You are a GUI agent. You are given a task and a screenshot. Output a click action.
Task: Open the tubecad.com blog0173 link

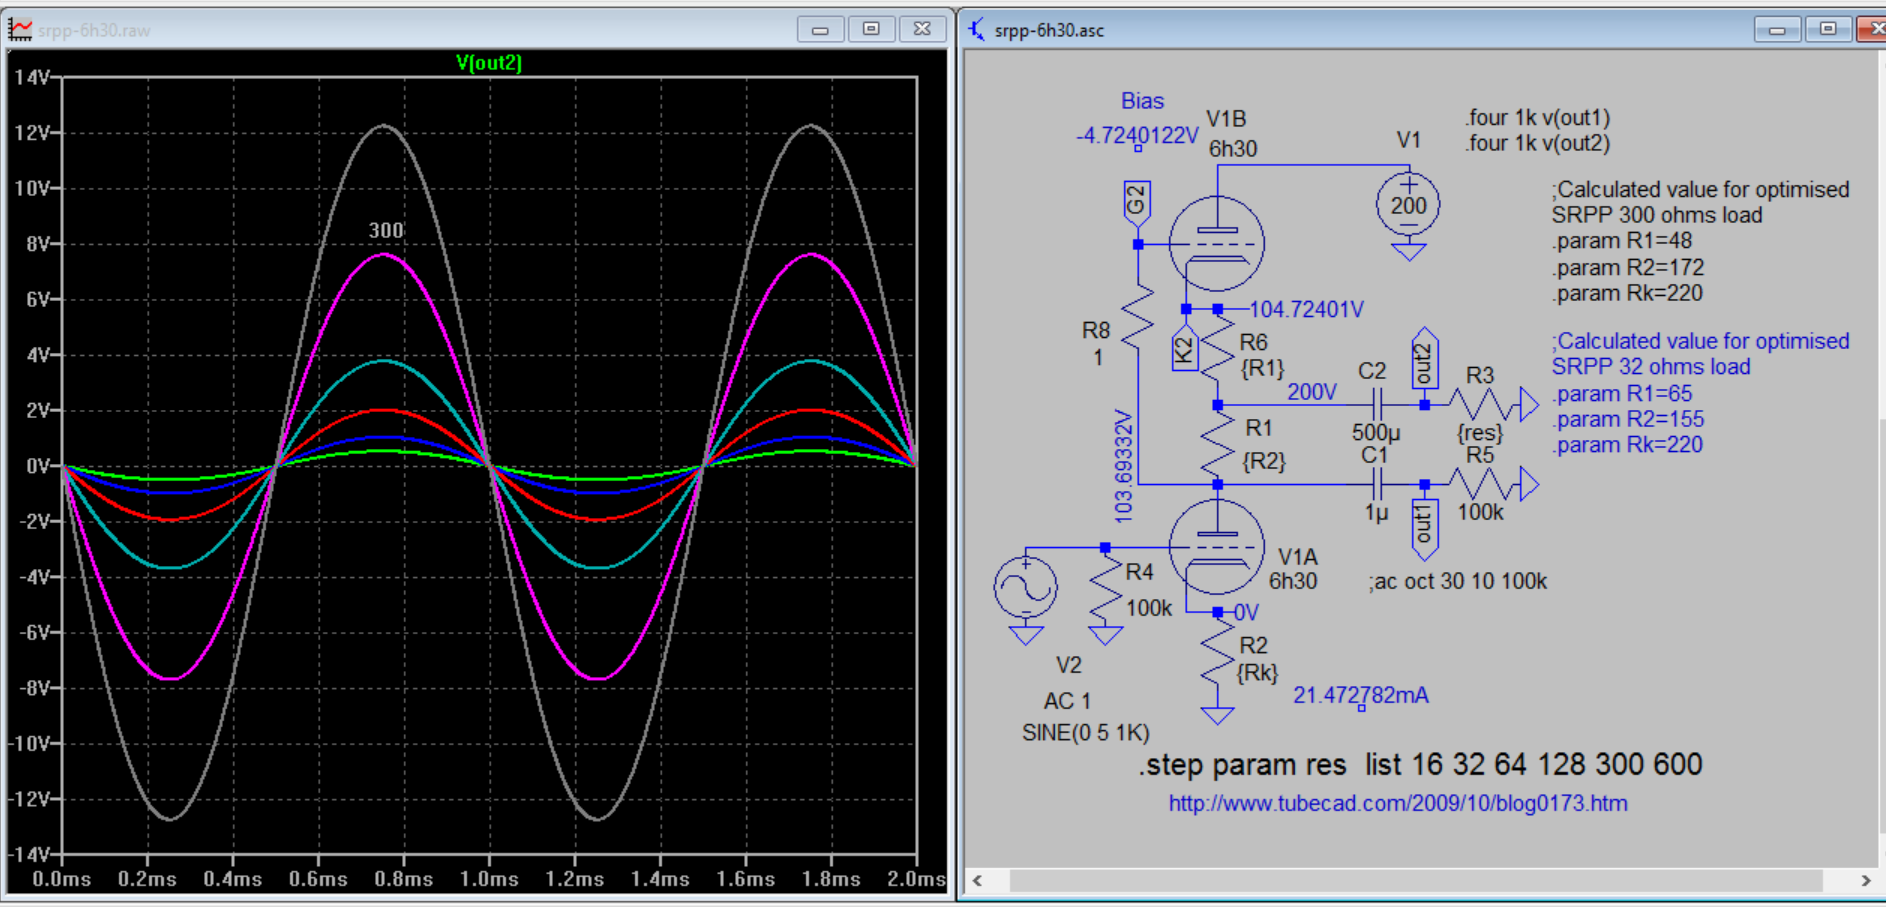click(x=1398, y=803)
